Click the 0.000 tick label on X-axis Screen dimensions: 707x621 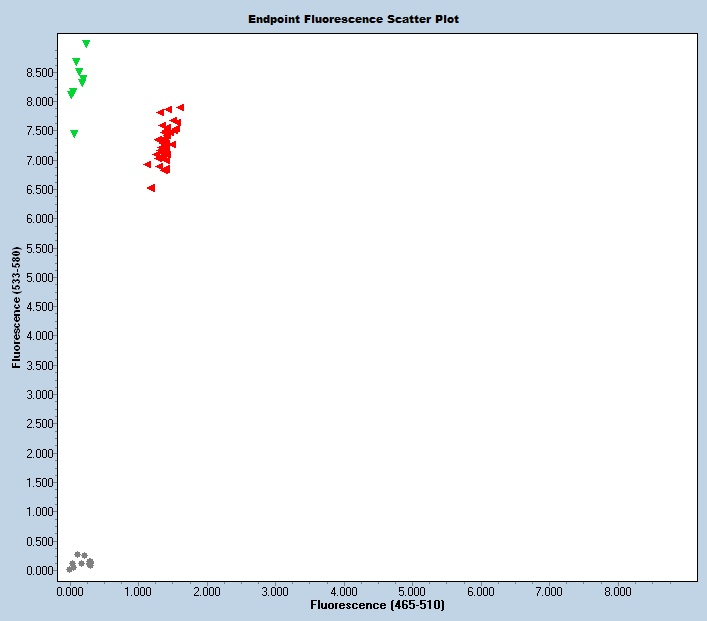pyautogui.click(x=70, y=592)
